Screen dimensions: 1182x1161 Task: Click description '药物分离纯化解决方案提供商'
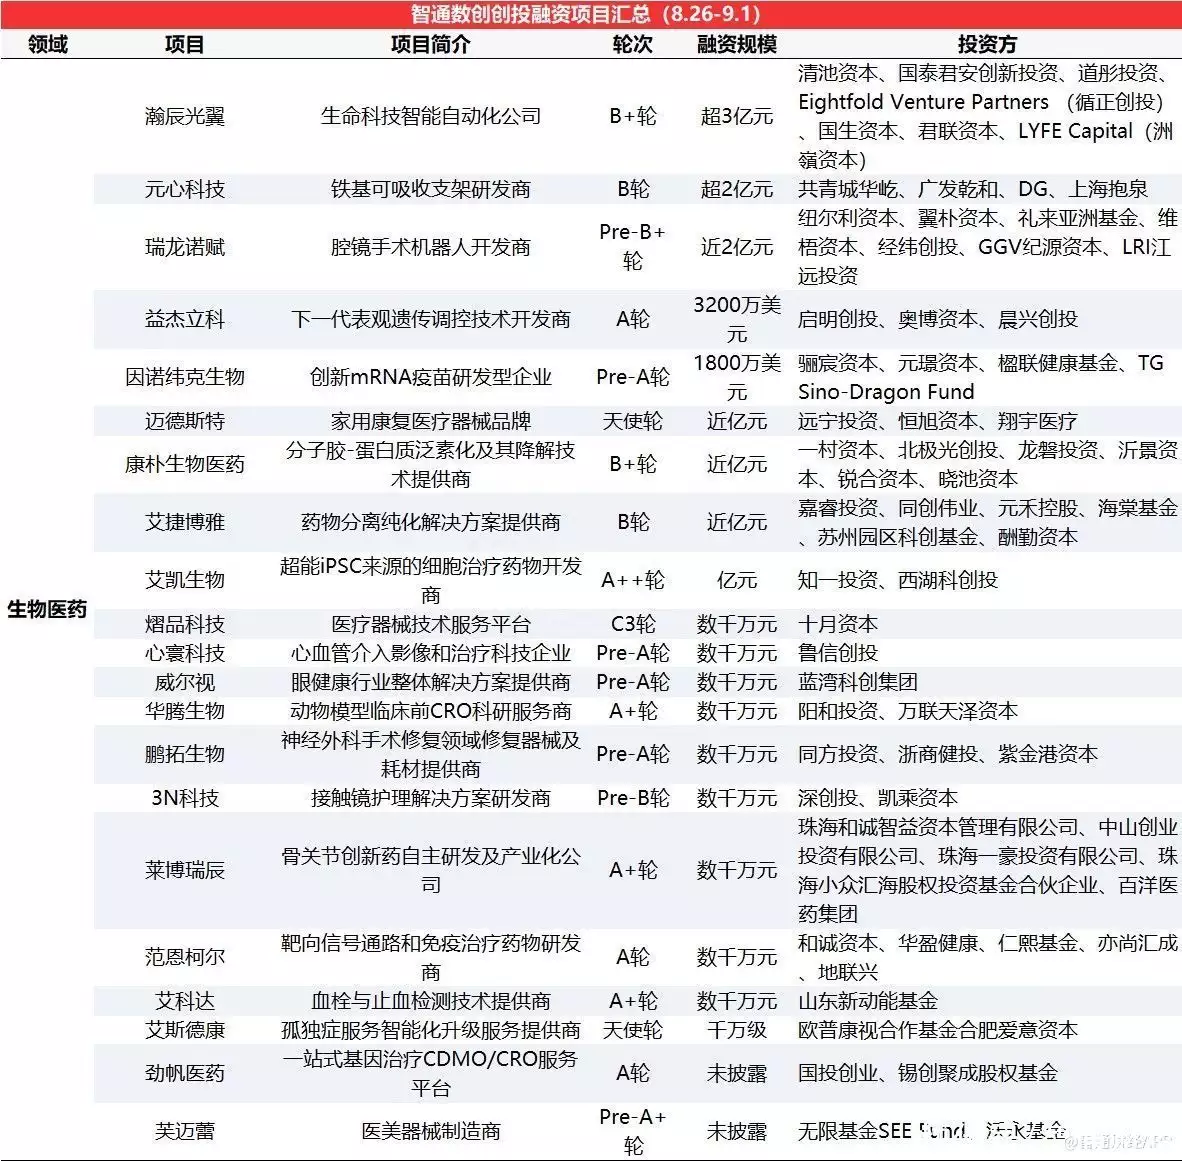point(430,522)
